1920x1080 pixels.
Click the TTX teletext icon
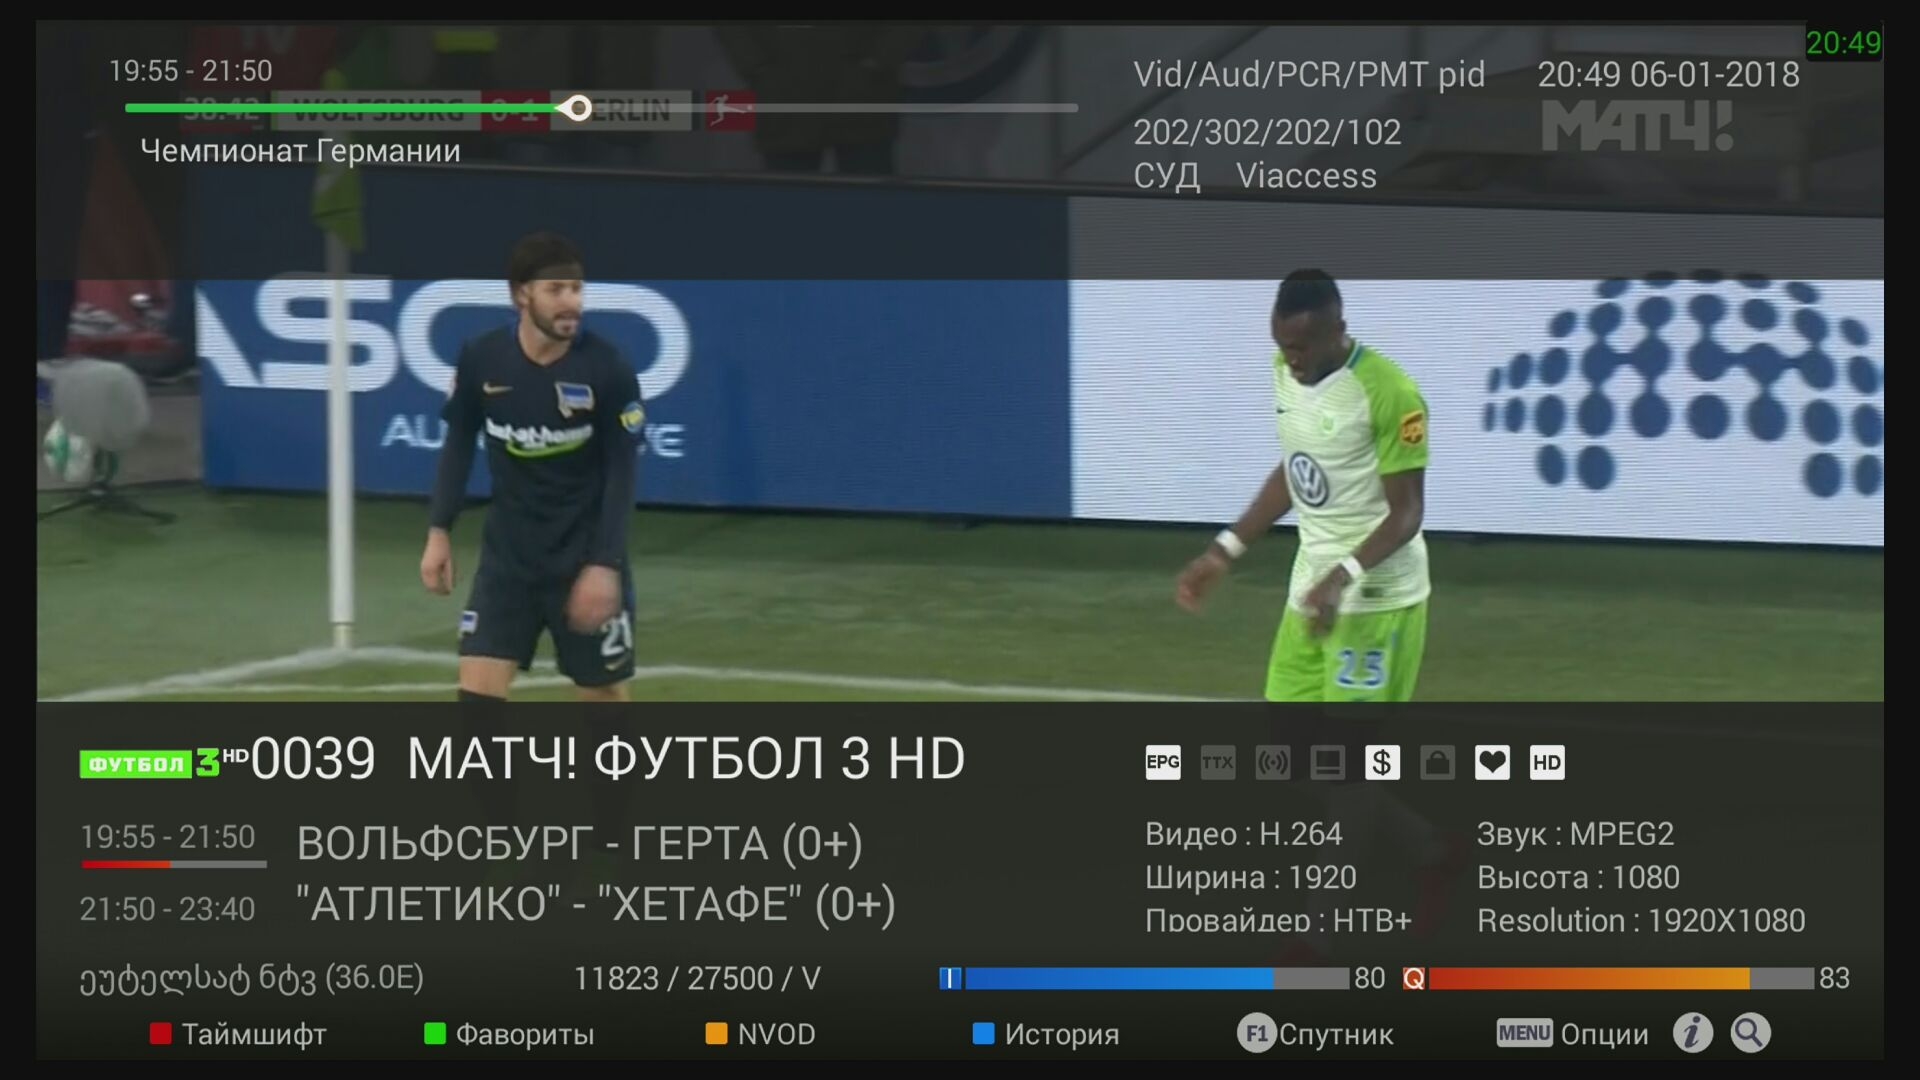pyautogui.click(x=1218, y=763)
